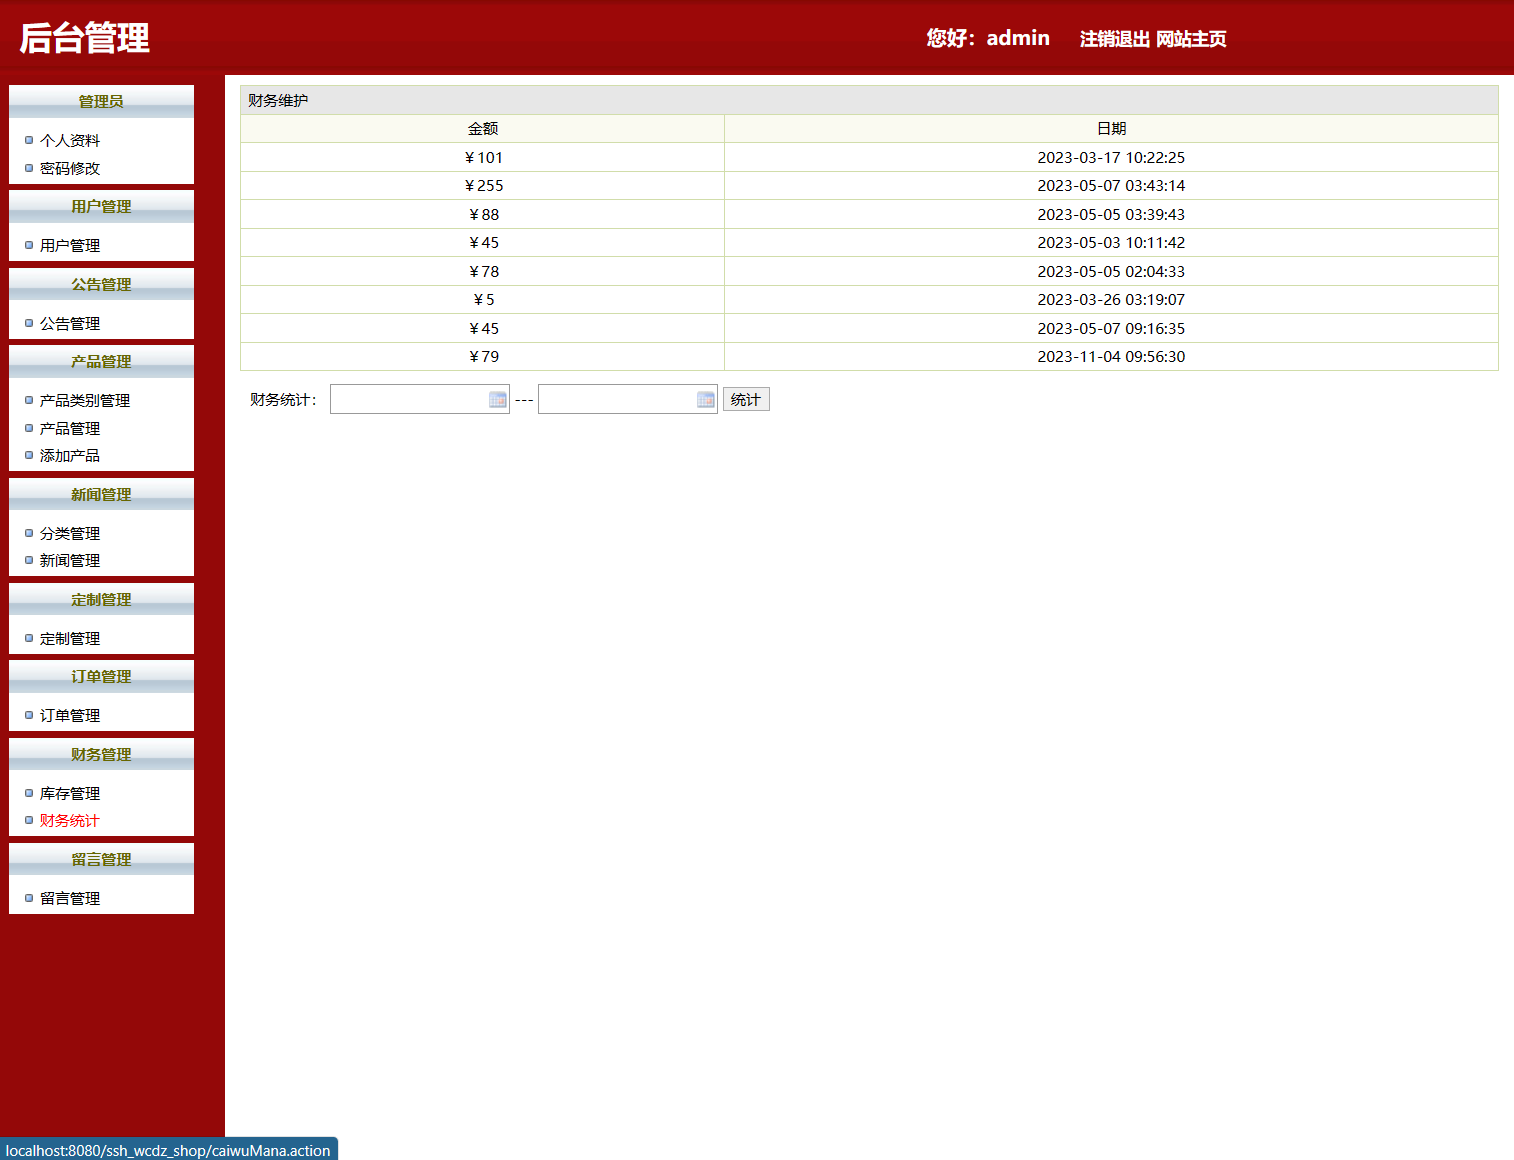Click the 金额 column header
Viewport: 1514px width, 1160px height.
483,129
